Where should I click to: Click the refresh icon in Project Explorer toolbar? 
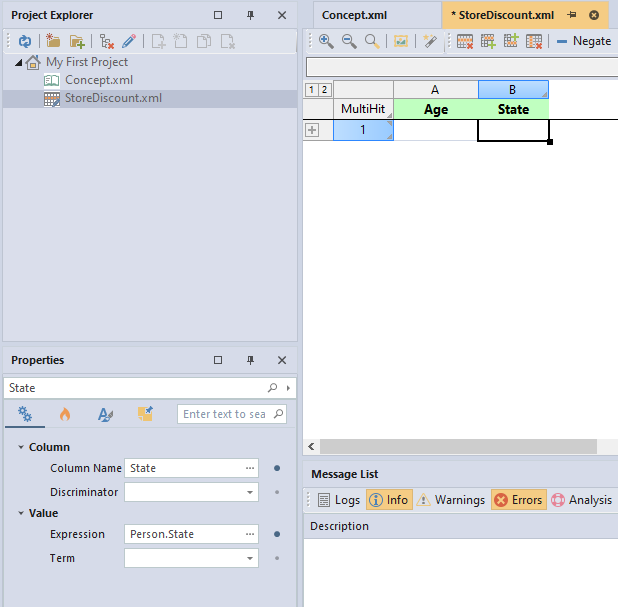coord(24,41)
